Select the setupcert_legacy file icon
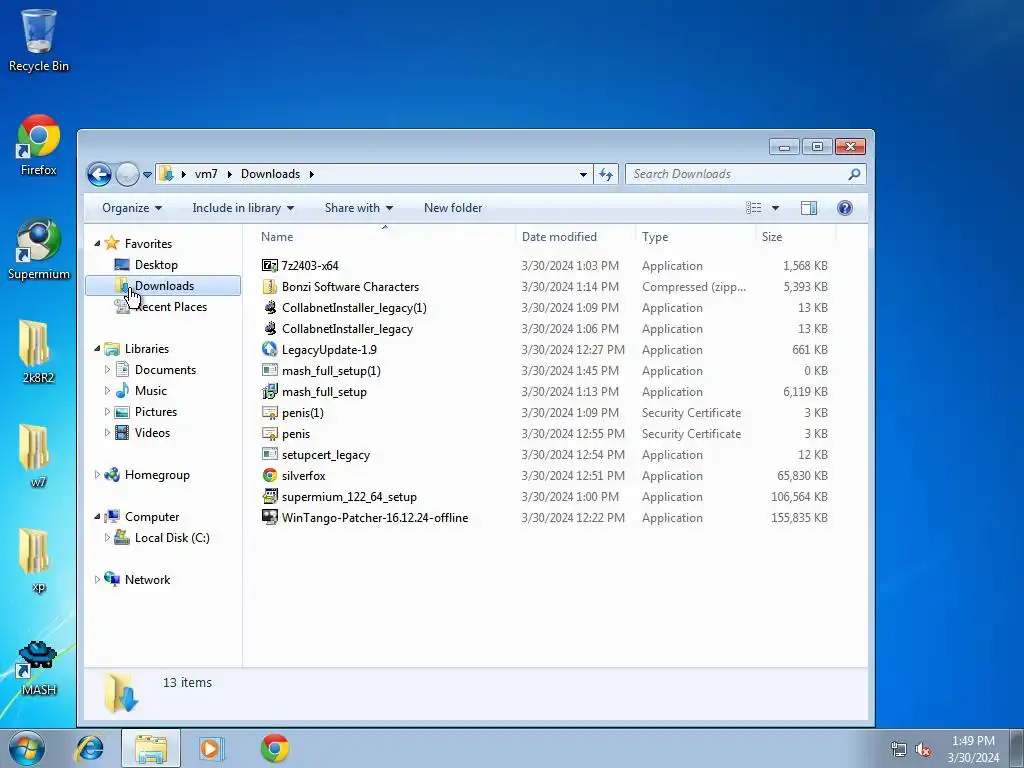This screenshot has width=1024, height=768. pos(270,455)
